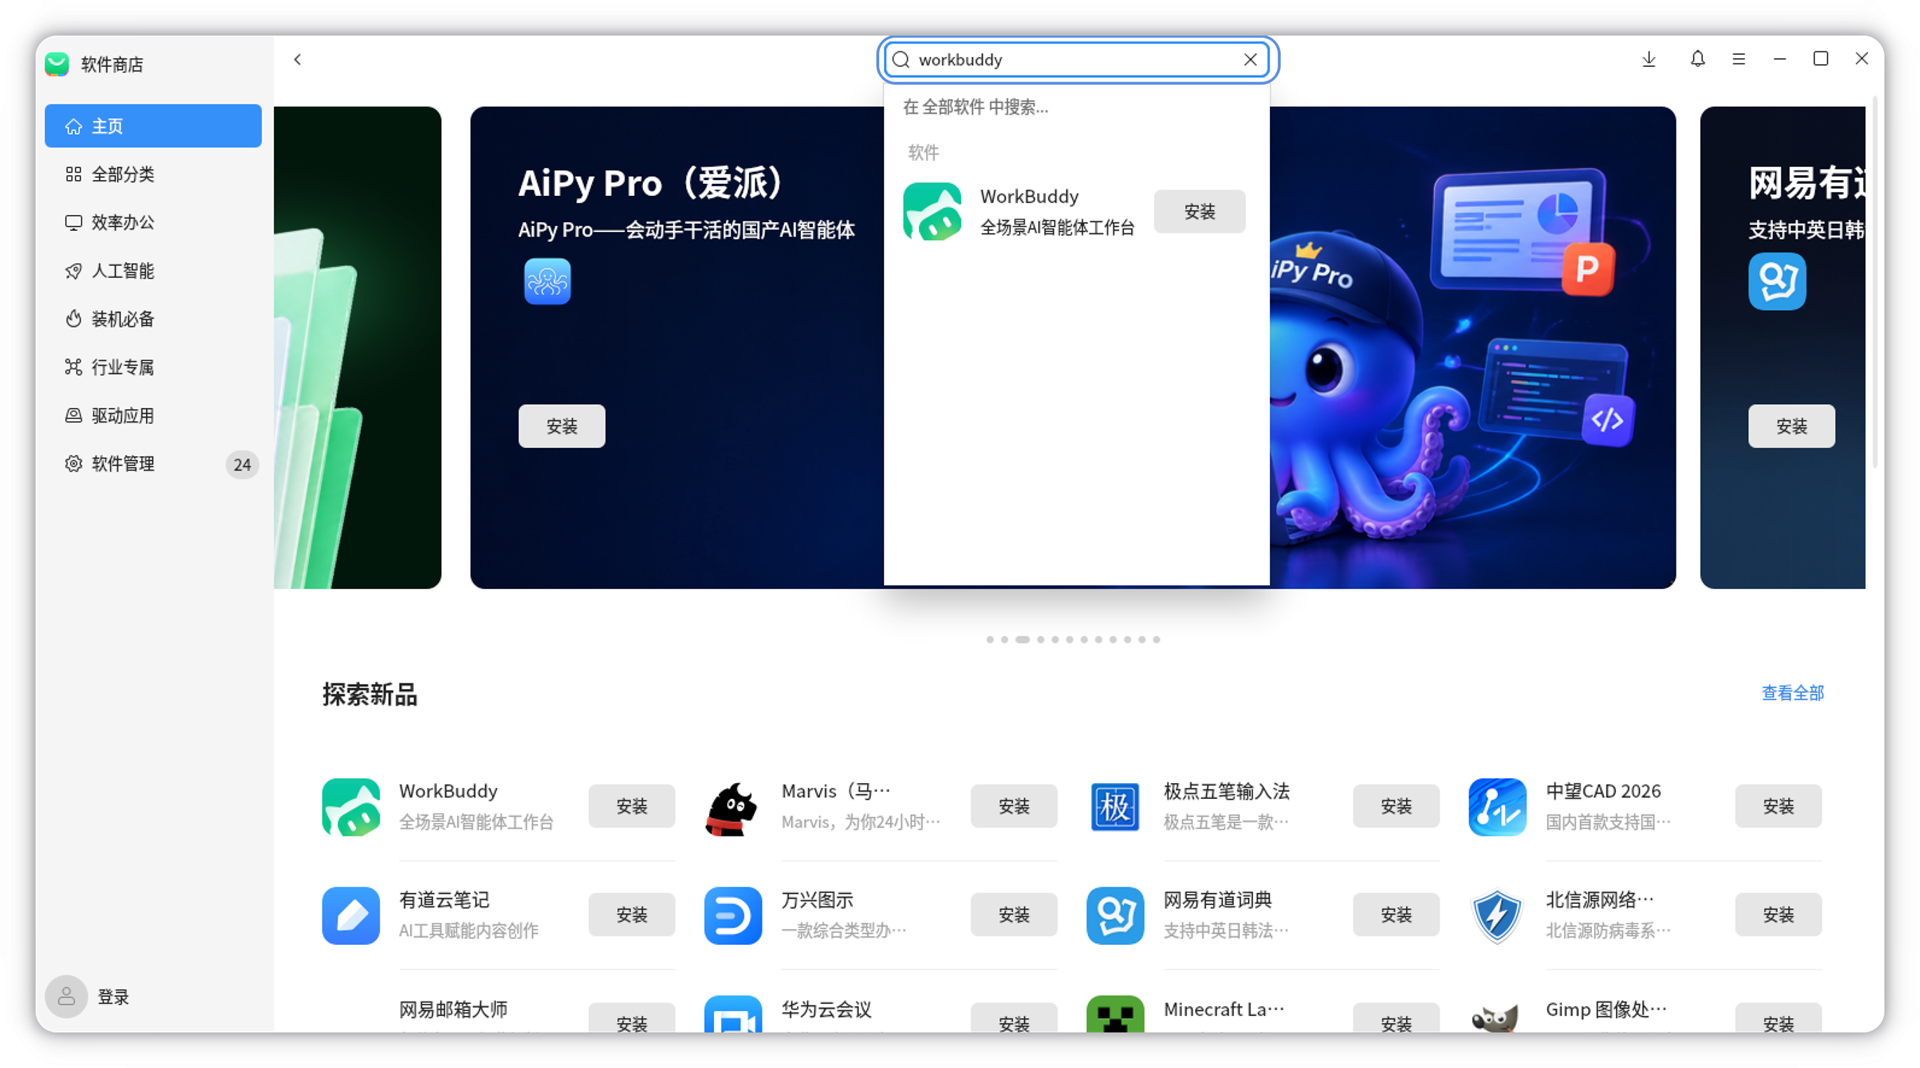Install WorkBuddy in 探索新品 list
1920x1068 pixels.
tap(632, 806)
